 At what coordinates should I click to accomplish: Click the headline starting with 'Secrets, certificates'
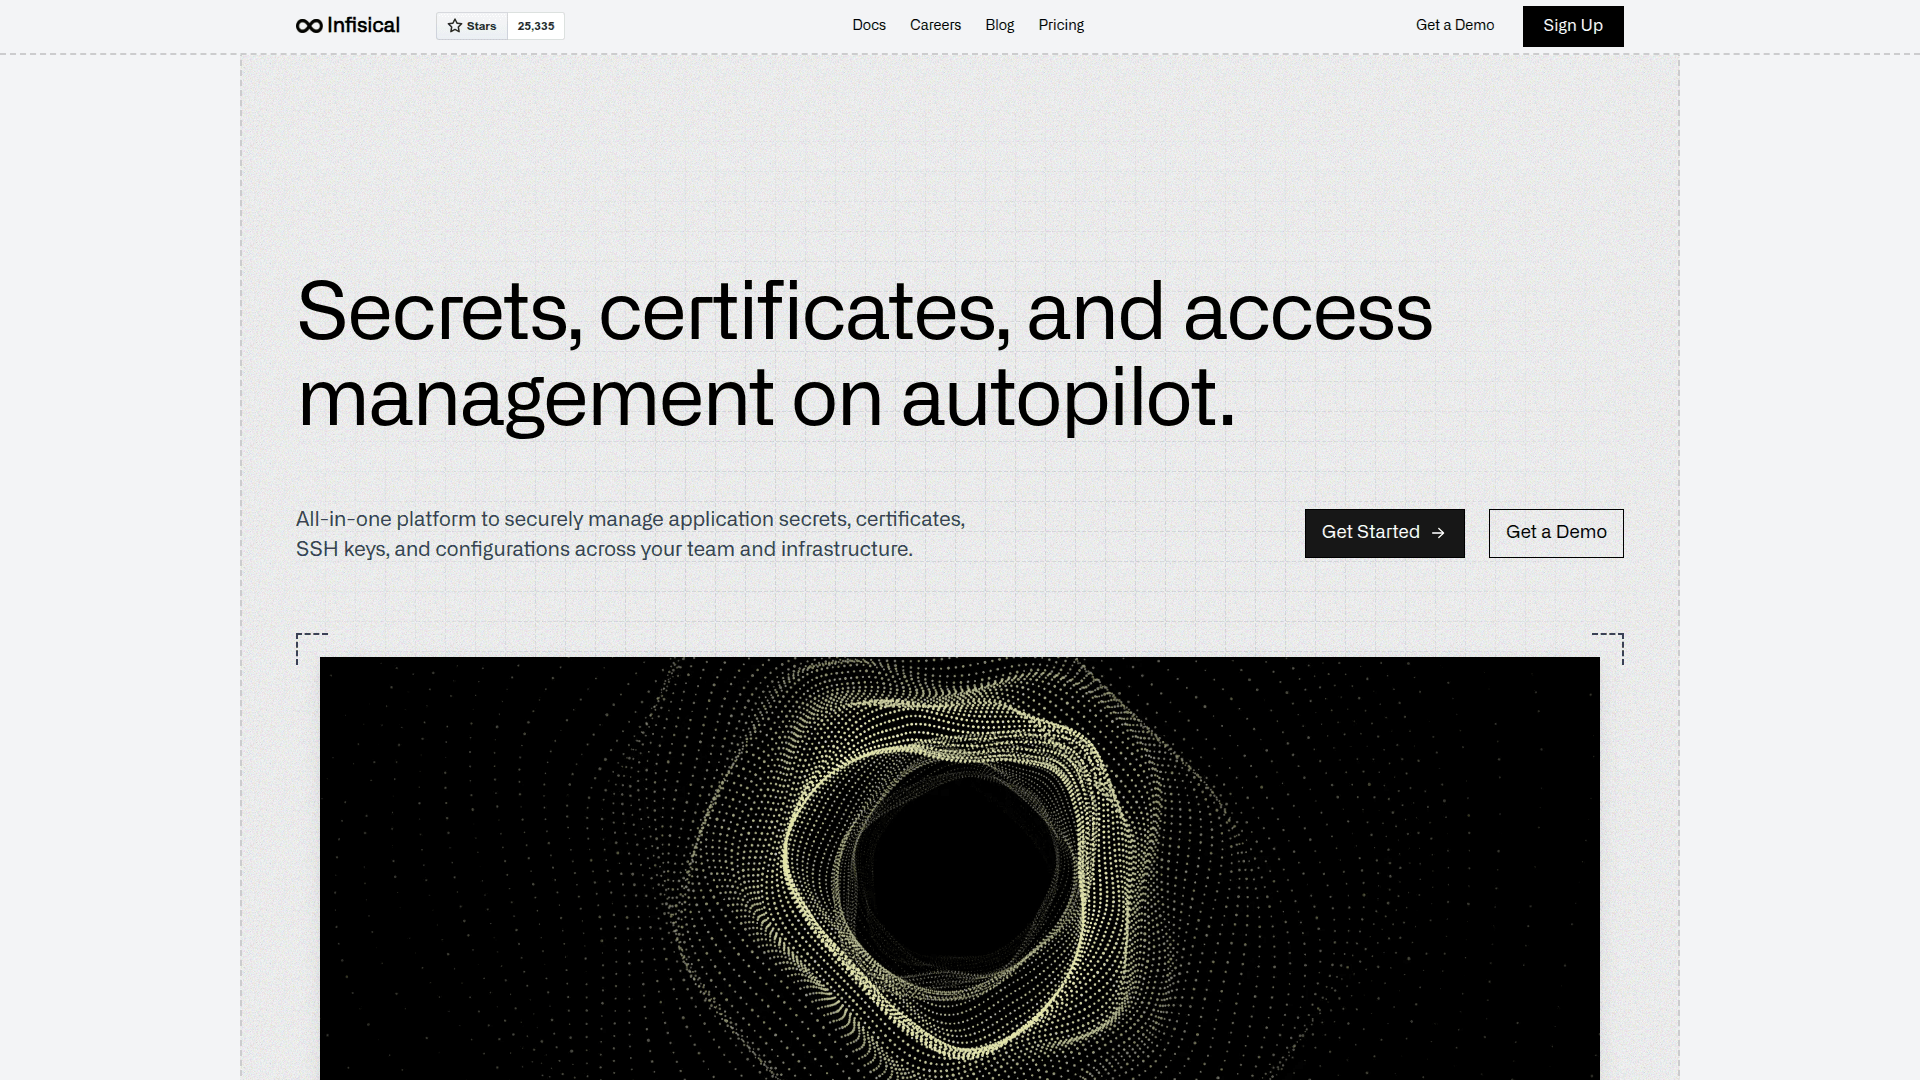coord(864,354)
